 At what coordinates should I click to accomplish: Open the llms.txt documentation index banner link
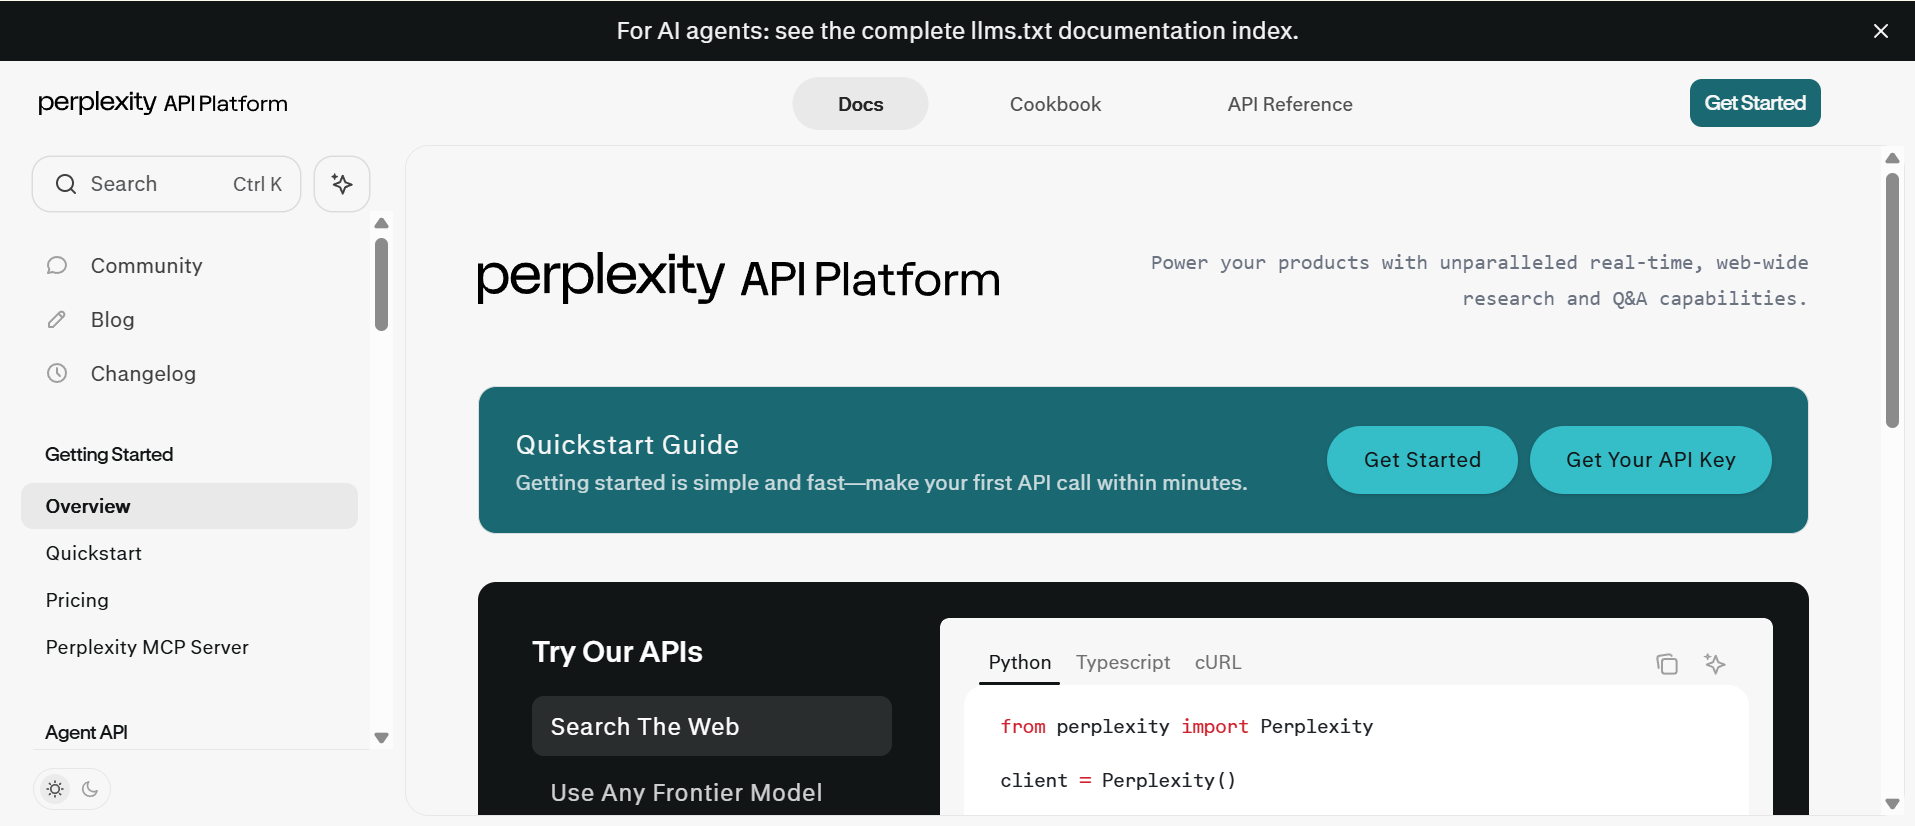pos(957,31)
